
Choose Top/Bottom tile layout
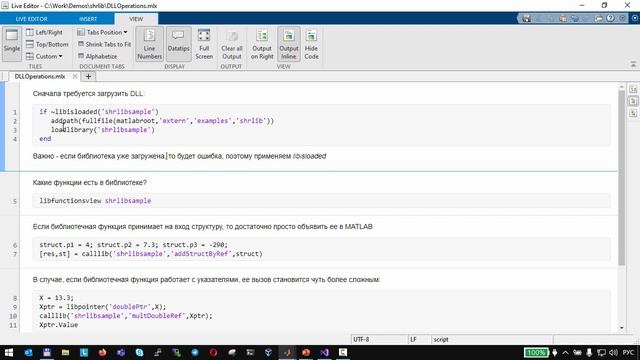click(x=47, y=44)
